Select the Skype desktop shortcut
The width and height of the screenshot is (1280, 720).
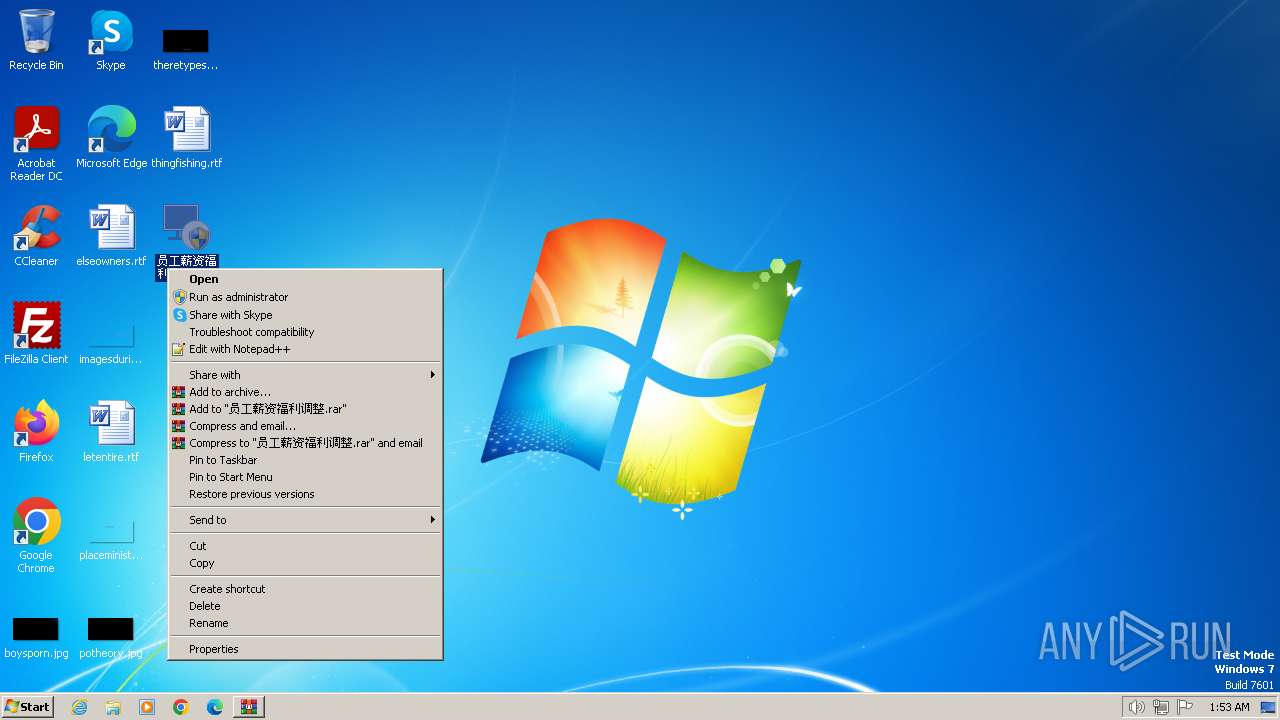click(x=111, y=40)
